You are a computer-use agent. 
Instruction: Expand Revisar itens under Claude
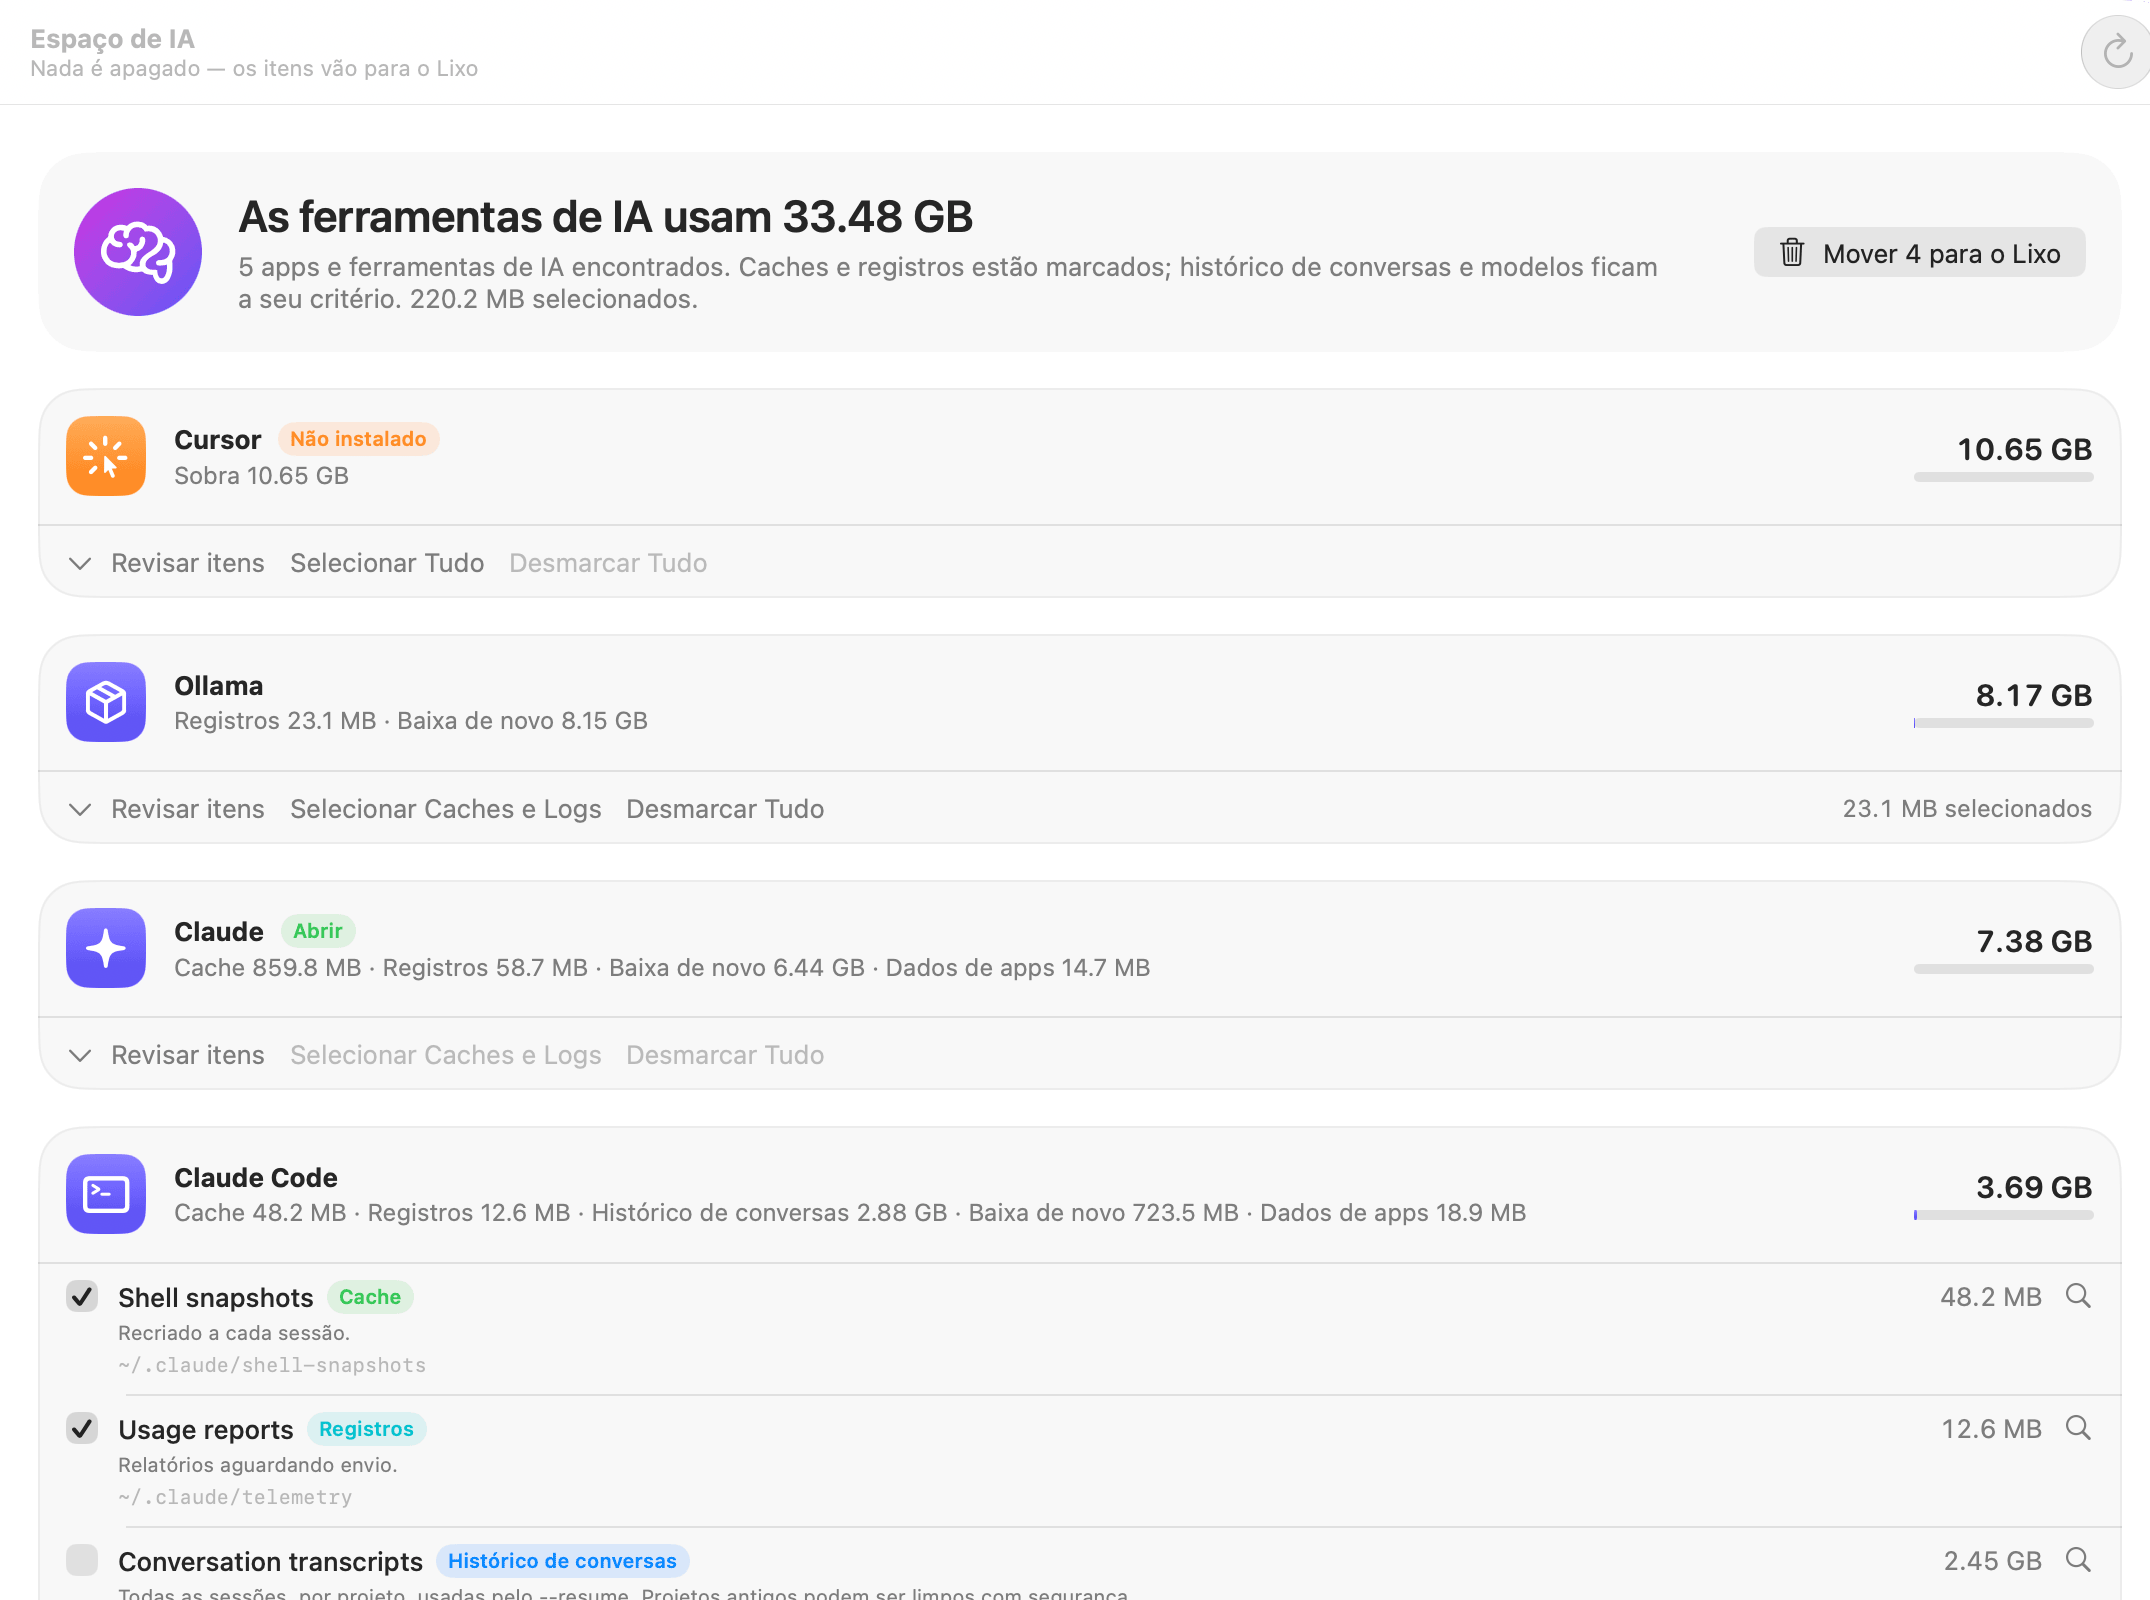167,1055
